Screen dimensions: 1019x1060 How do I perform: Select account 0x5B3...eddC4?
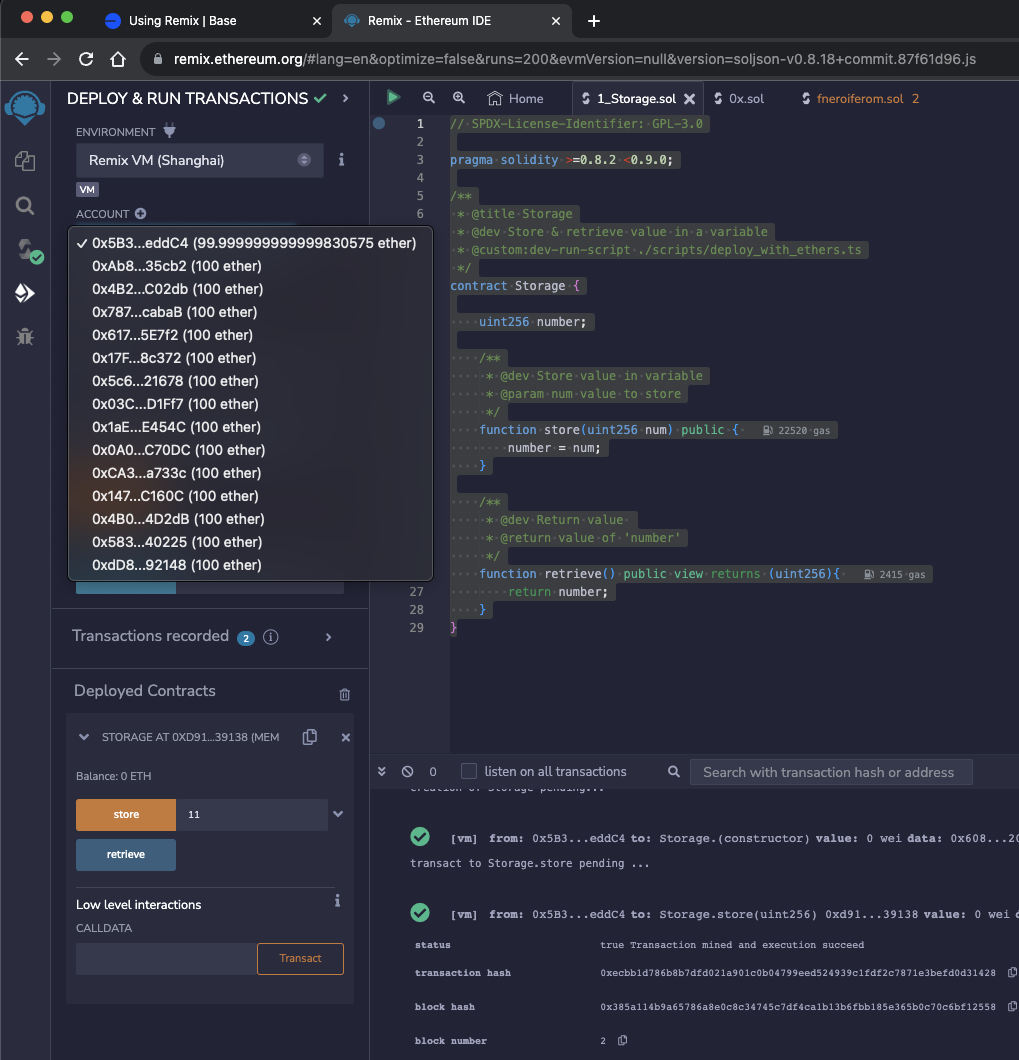pyautogui.click(x=250, y=243)
